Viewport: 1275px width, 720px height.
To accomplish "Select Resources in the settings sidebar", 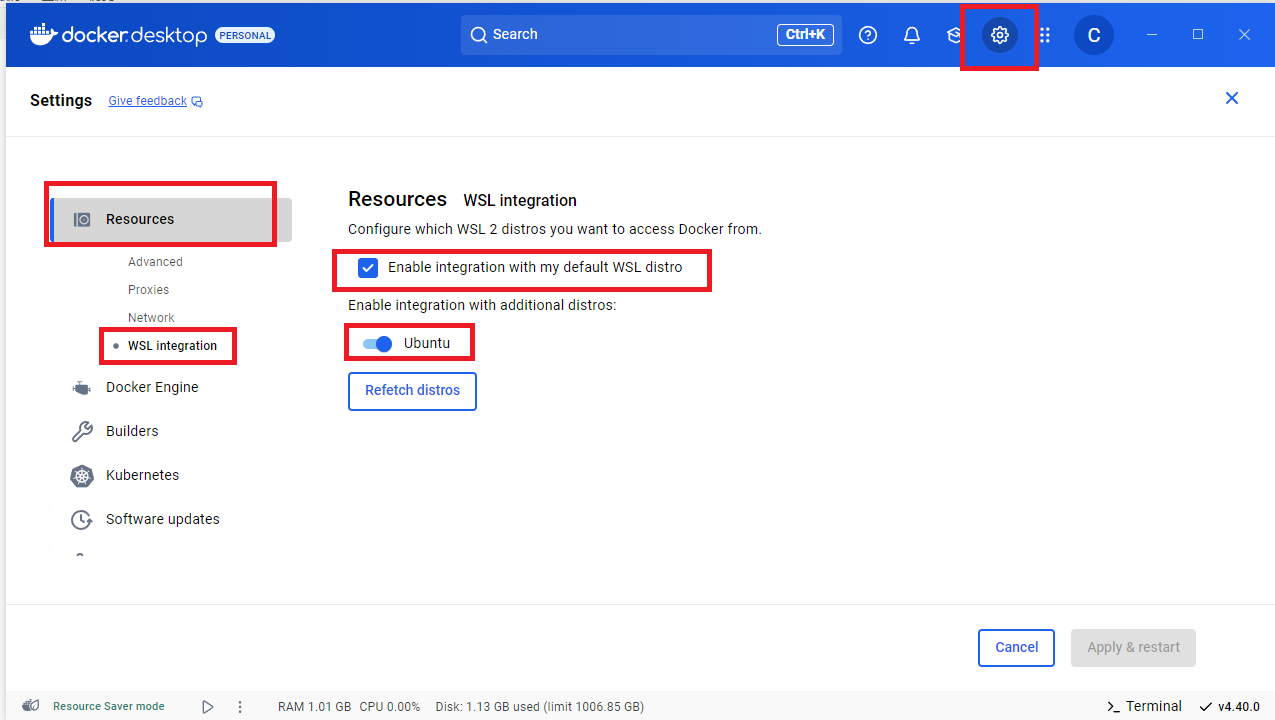I will click(x=171, y=219).
